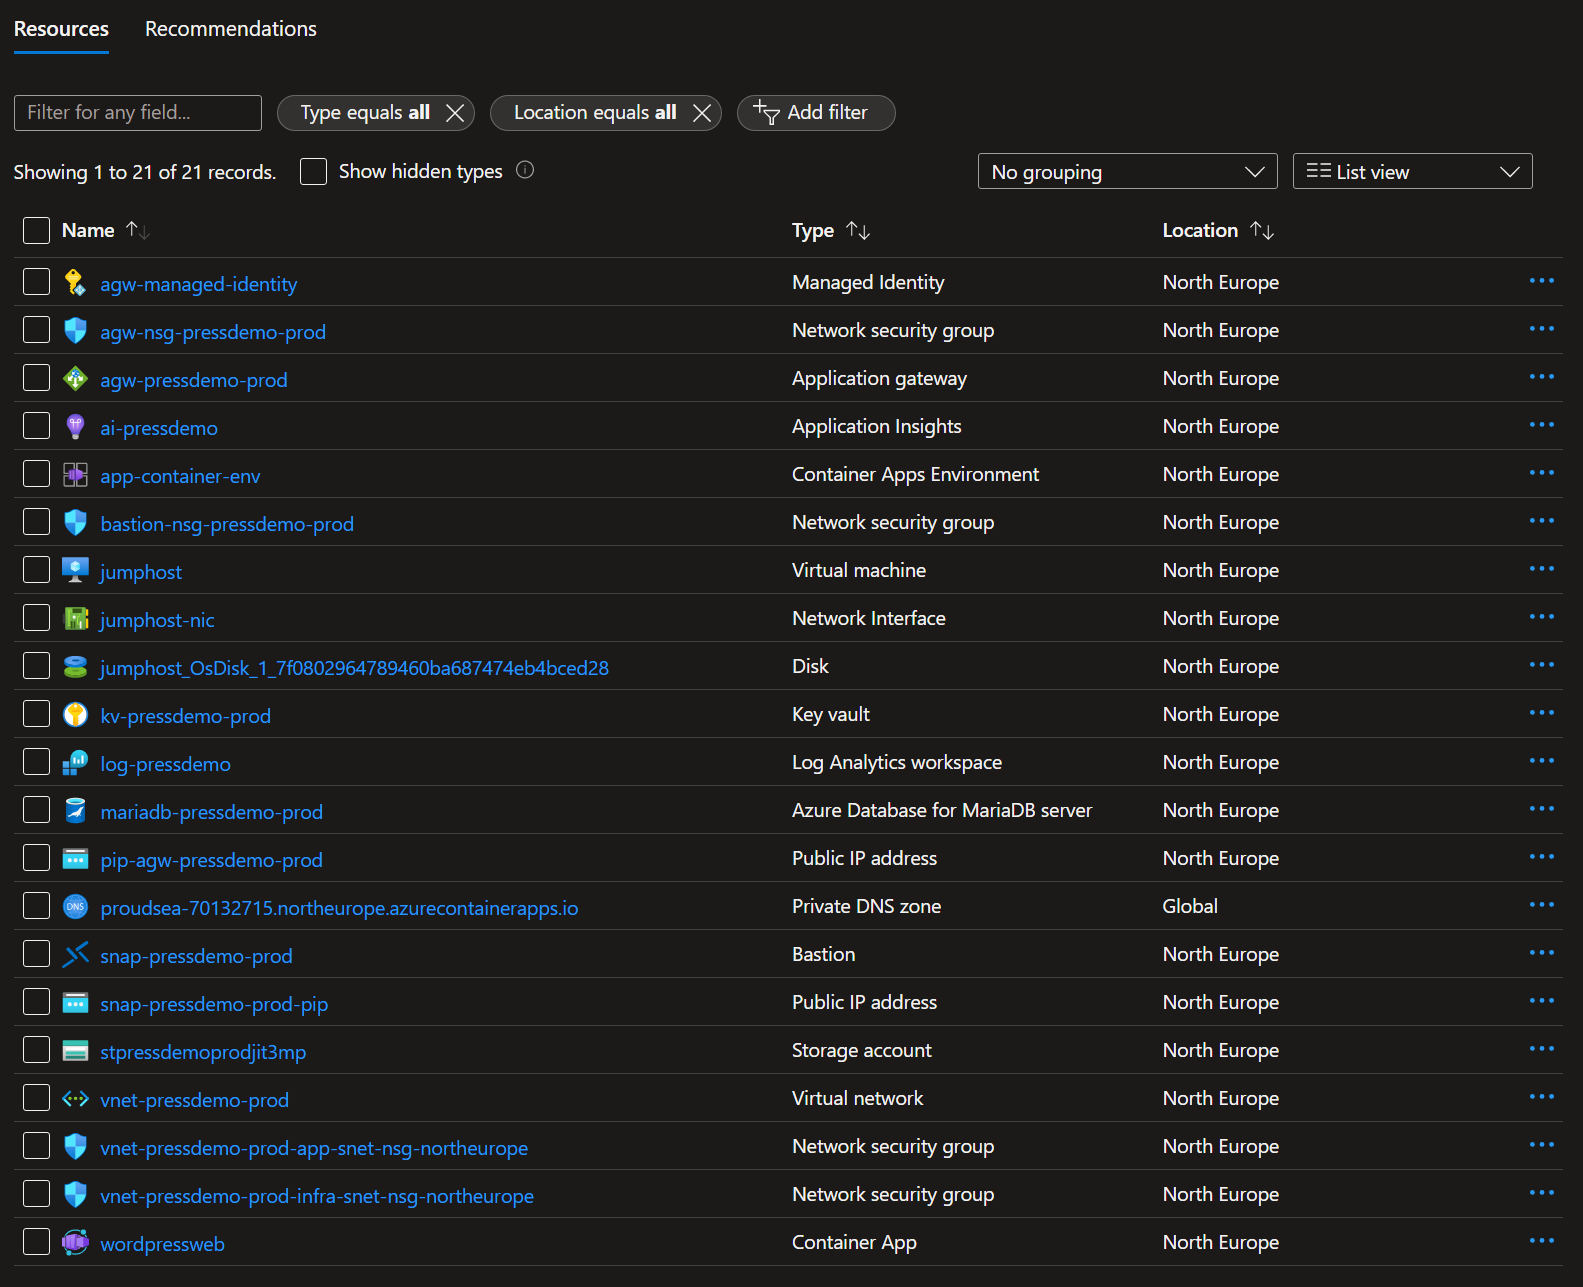
Task: Click the log-pressdemo Log Analytics icon
Action: coord(75,762)
